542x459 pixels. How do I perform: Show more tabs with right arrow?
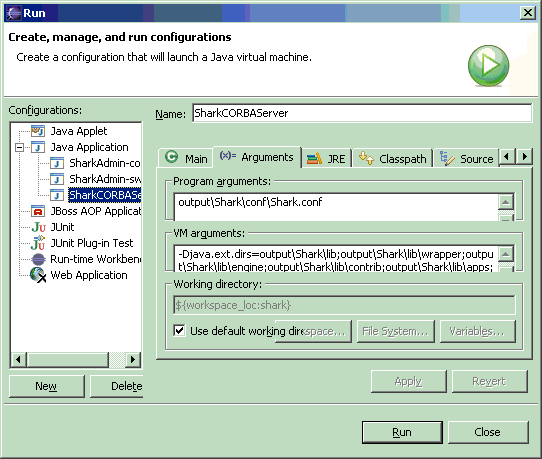pos(525,157)
